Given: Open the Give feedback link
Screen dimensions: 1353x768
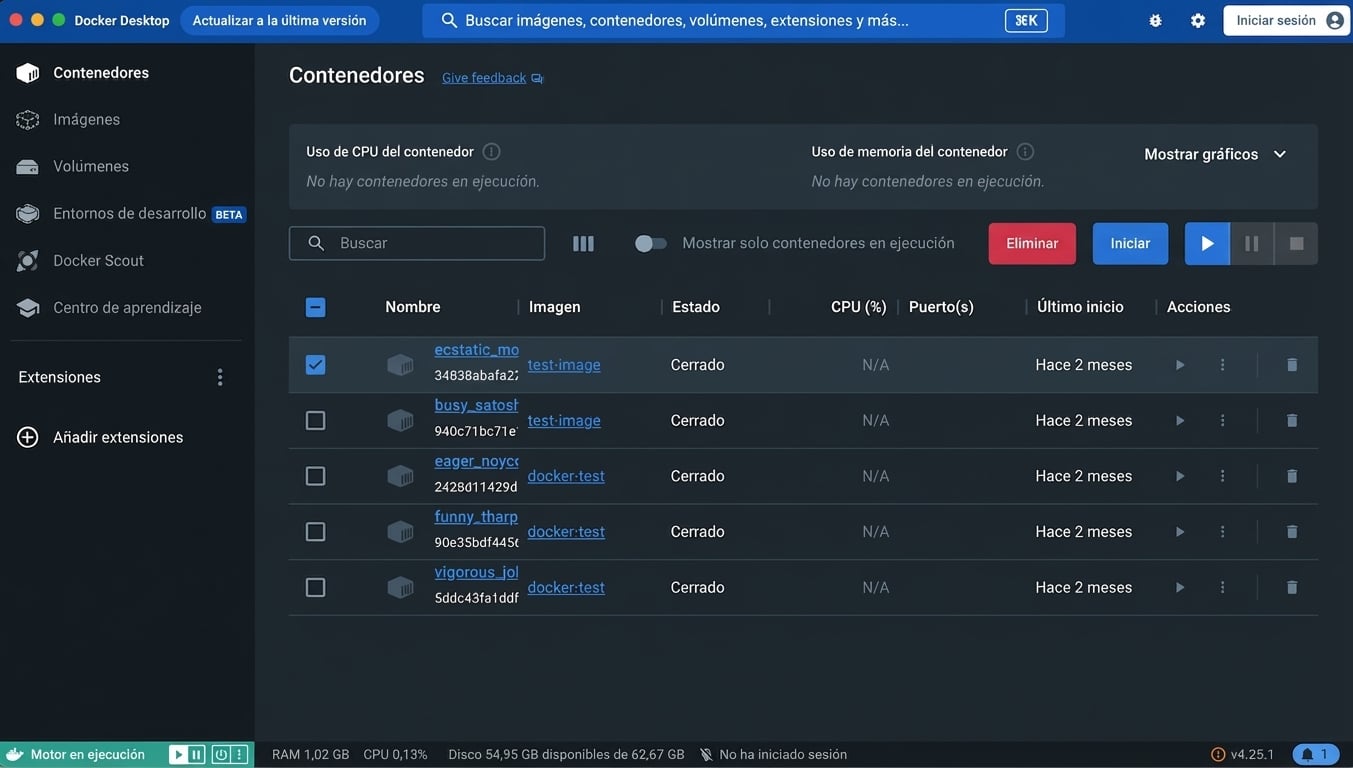Looking at the screenshot, I should (x=492, y=78).
